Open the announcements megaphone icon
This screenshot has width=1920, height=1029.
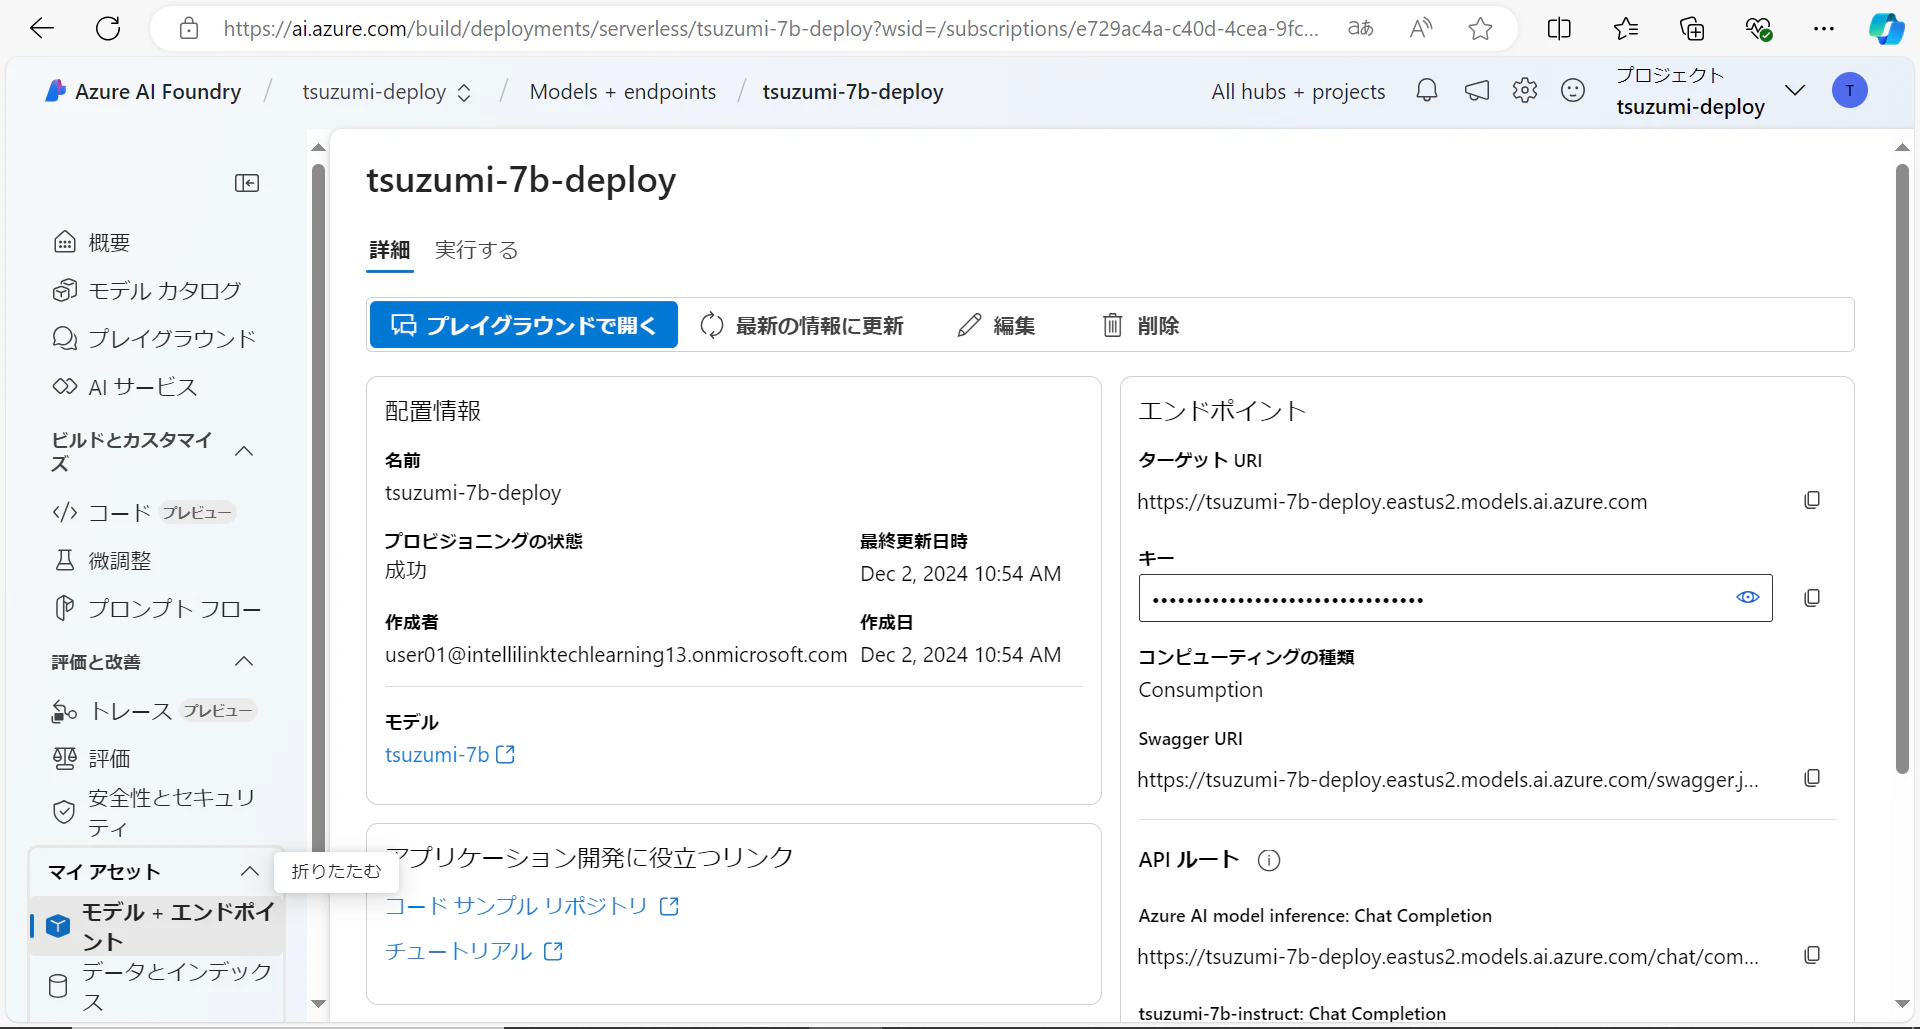click(1477, 91)
